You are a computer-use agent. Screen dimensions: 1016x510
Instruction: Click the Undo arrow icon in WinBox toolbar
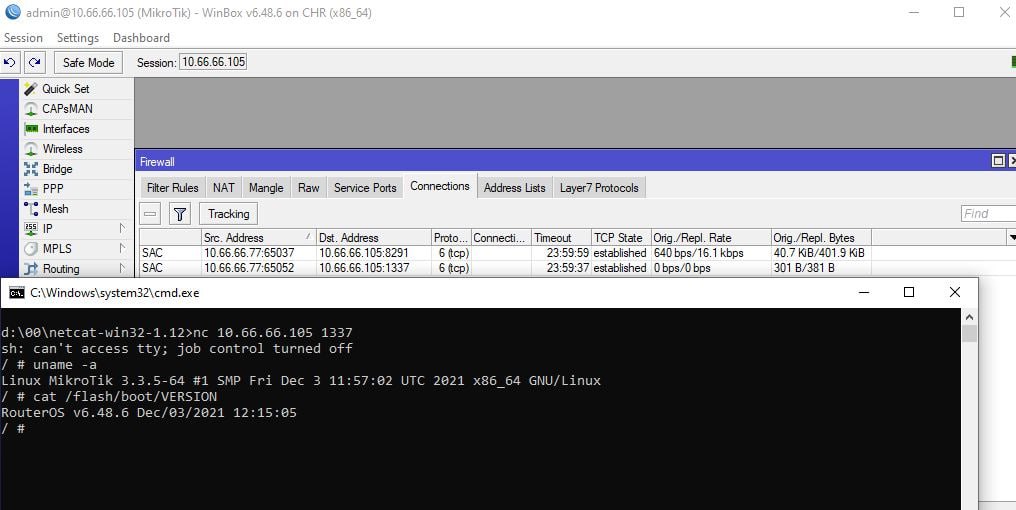click(x=10, y=63)
